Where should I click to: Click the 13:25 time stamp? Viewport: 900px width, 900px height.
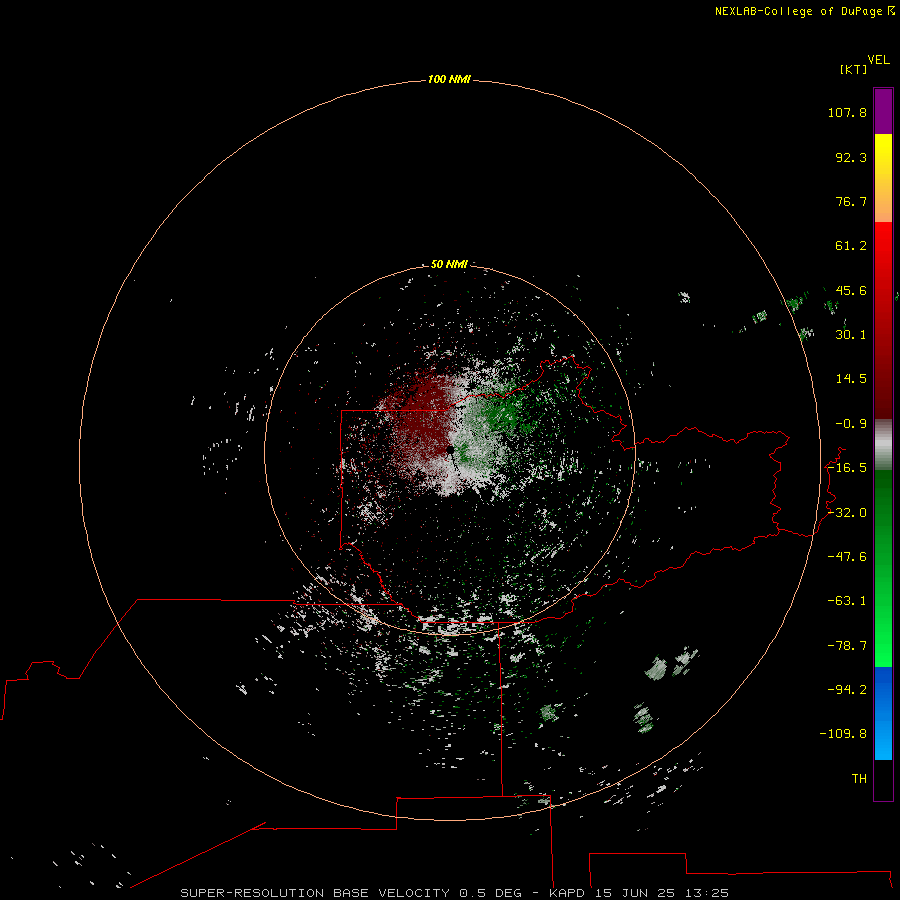(707, 893)
